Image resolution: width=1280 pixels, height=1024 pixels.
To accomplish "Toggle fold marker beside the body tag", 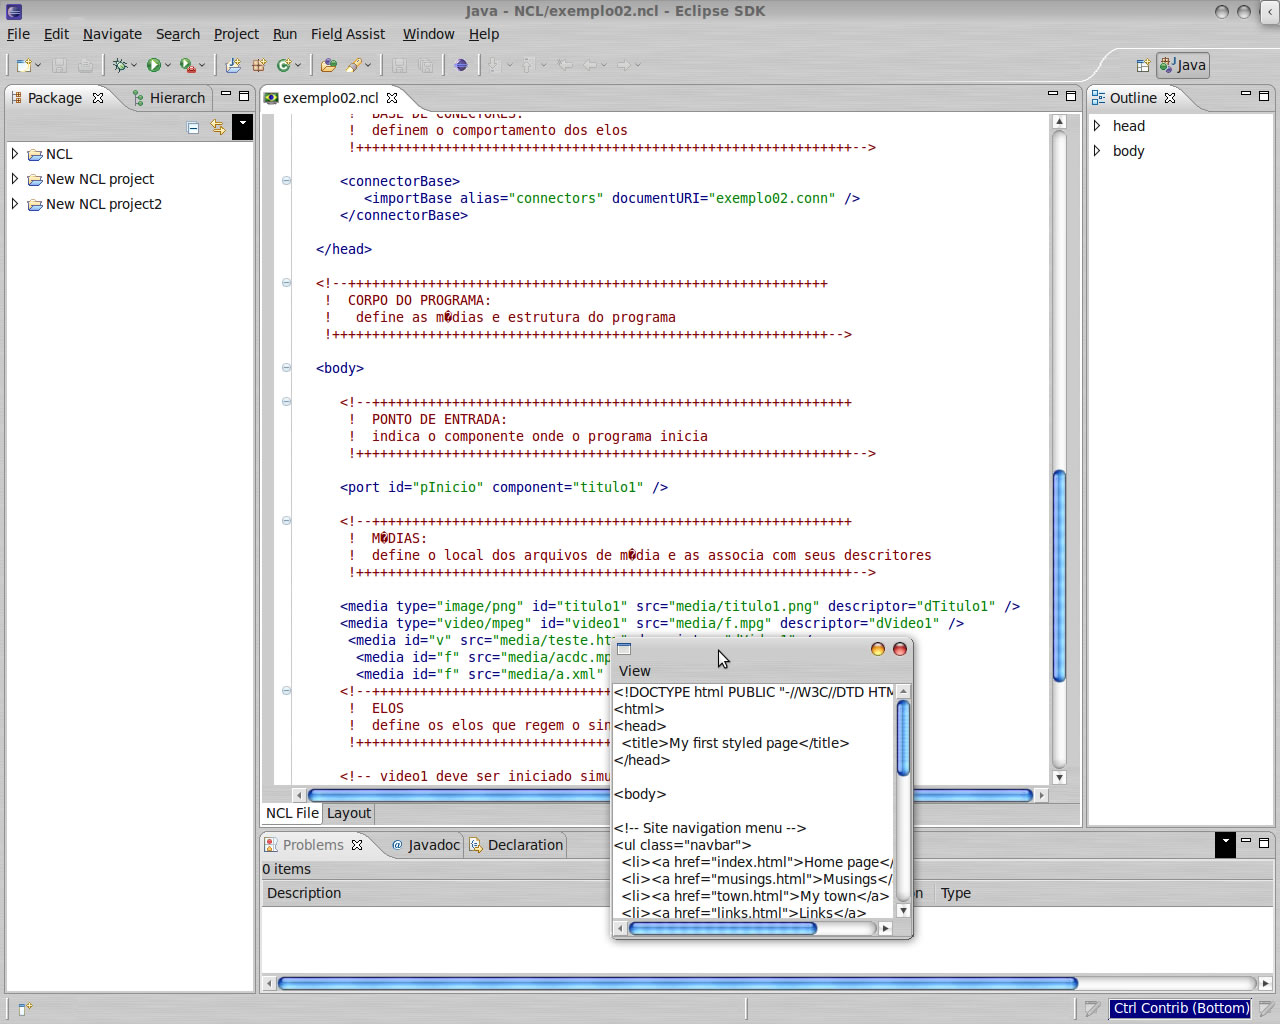I will point(286,368).
